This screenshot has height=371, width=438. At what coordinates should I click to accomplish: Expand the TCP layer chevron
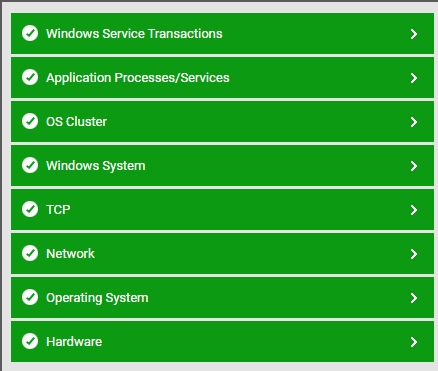point(414,210)
